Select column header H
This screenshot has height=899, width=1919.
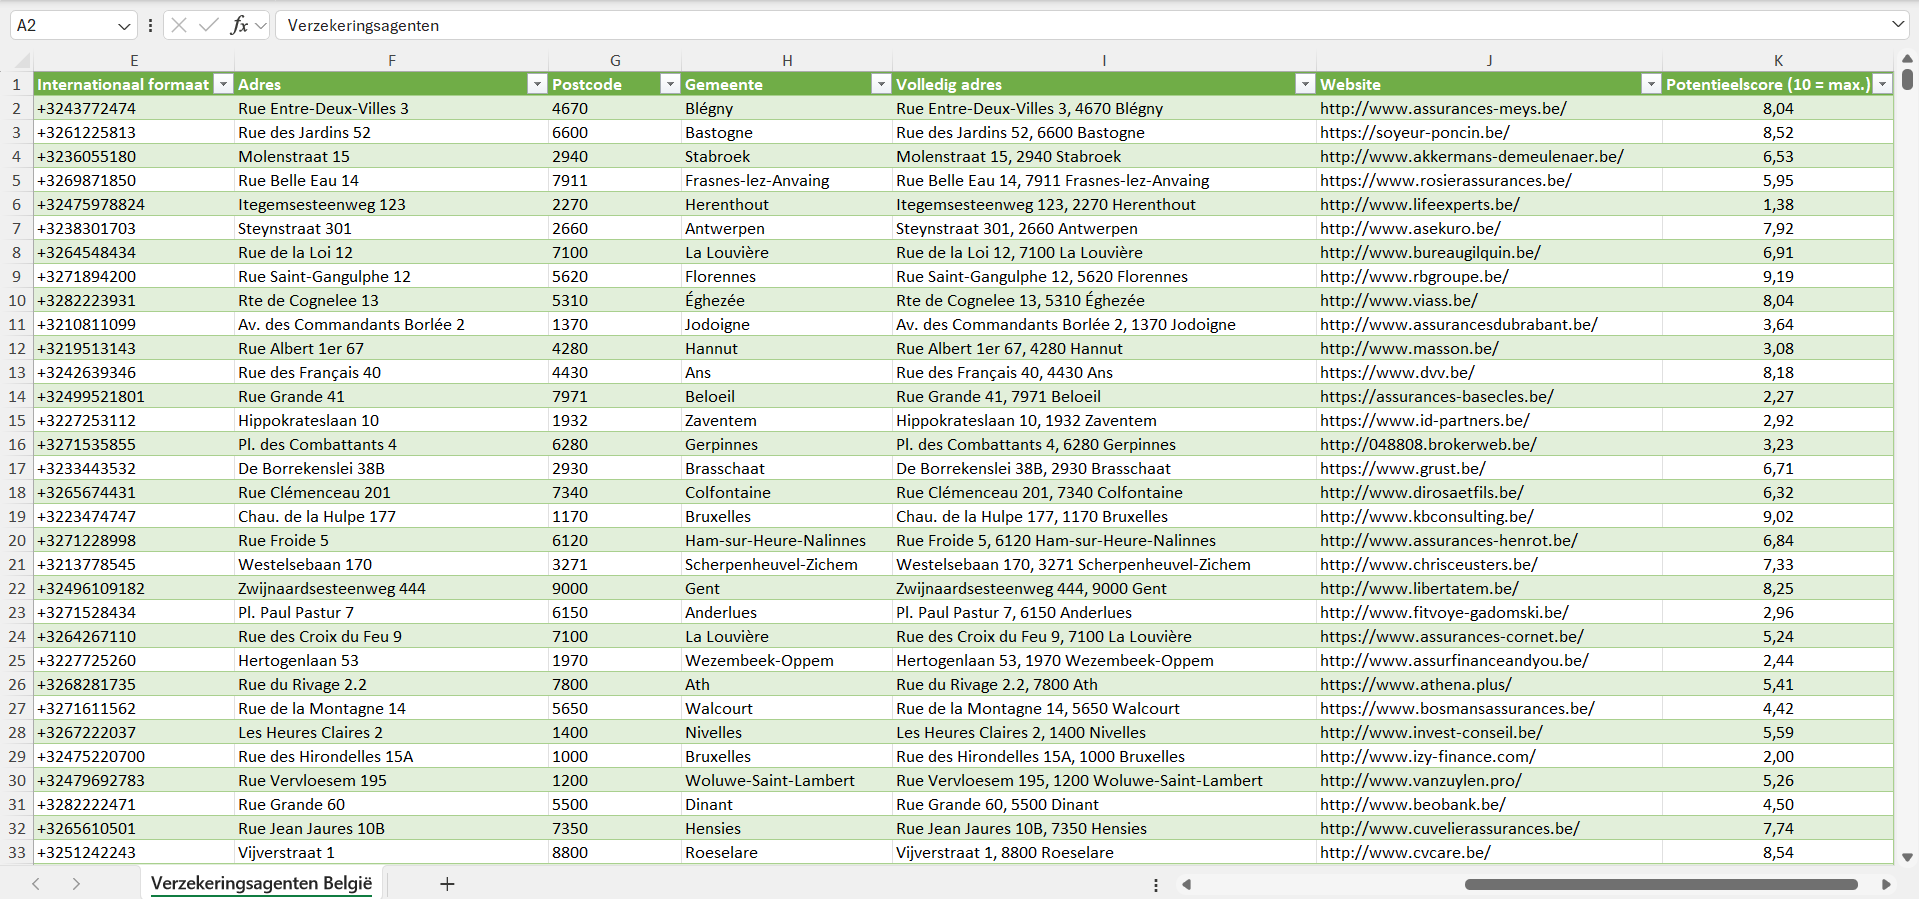tap(787, 61)
